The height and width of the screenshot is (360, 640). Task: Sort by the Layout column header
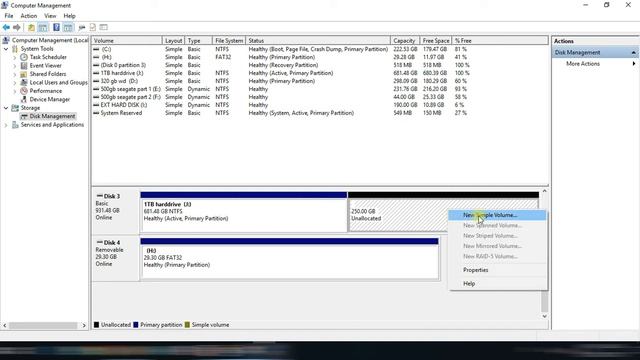point(173,41)
